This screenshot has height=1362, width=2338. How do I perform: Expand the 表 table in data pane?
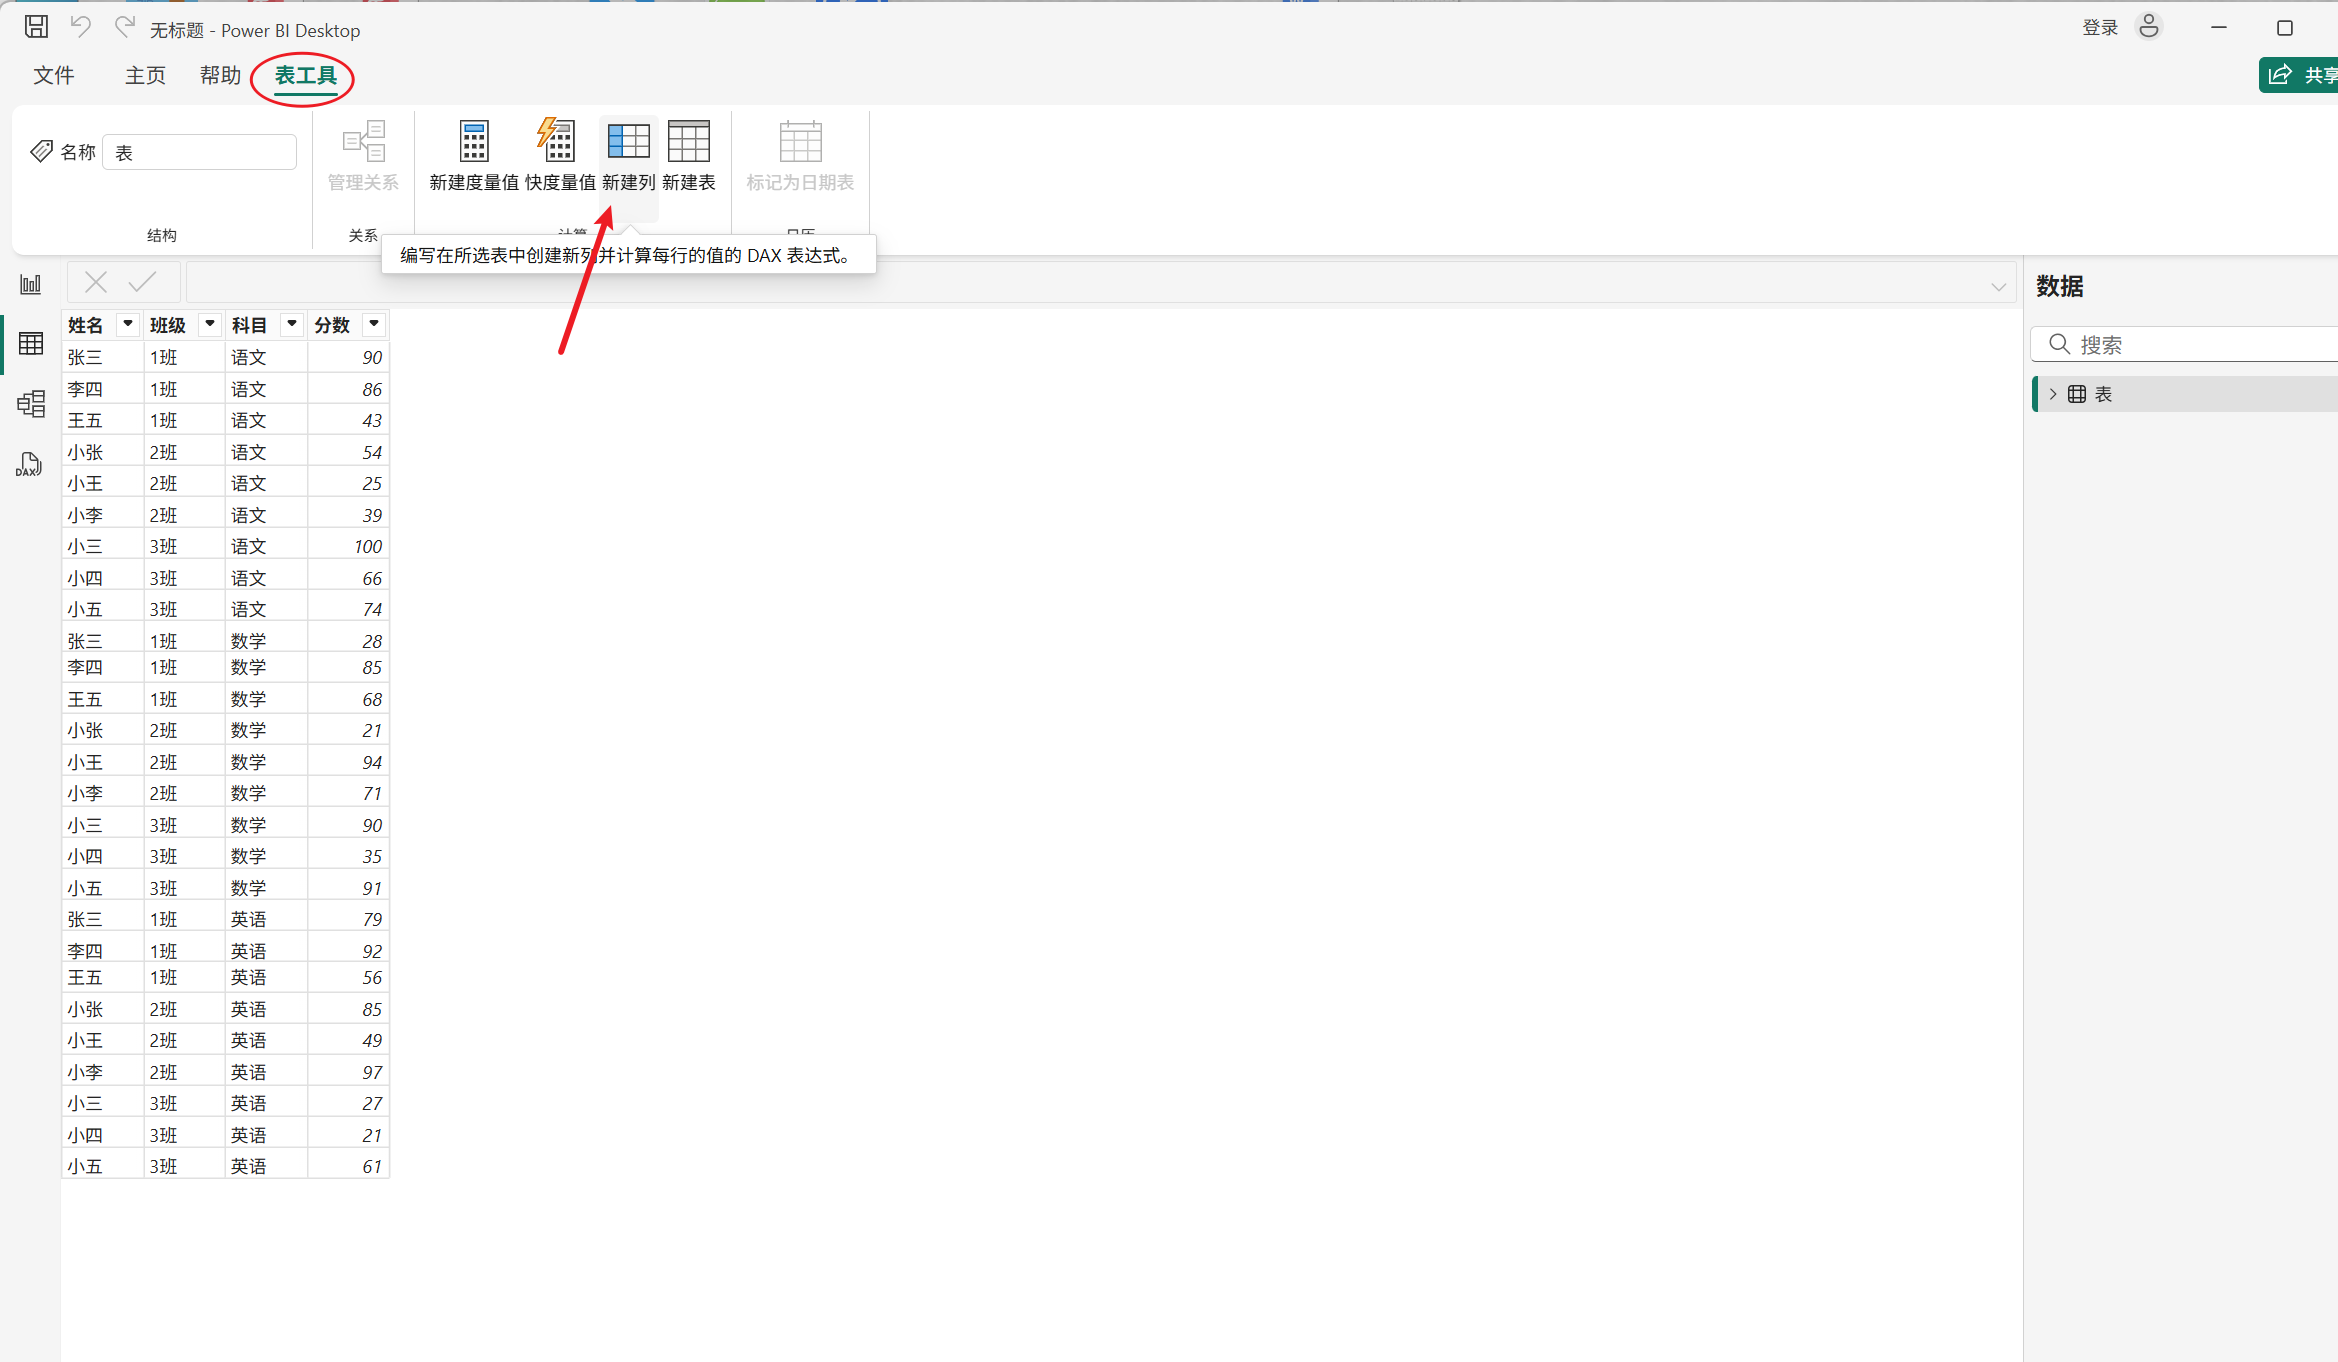tap(2053, 394)
